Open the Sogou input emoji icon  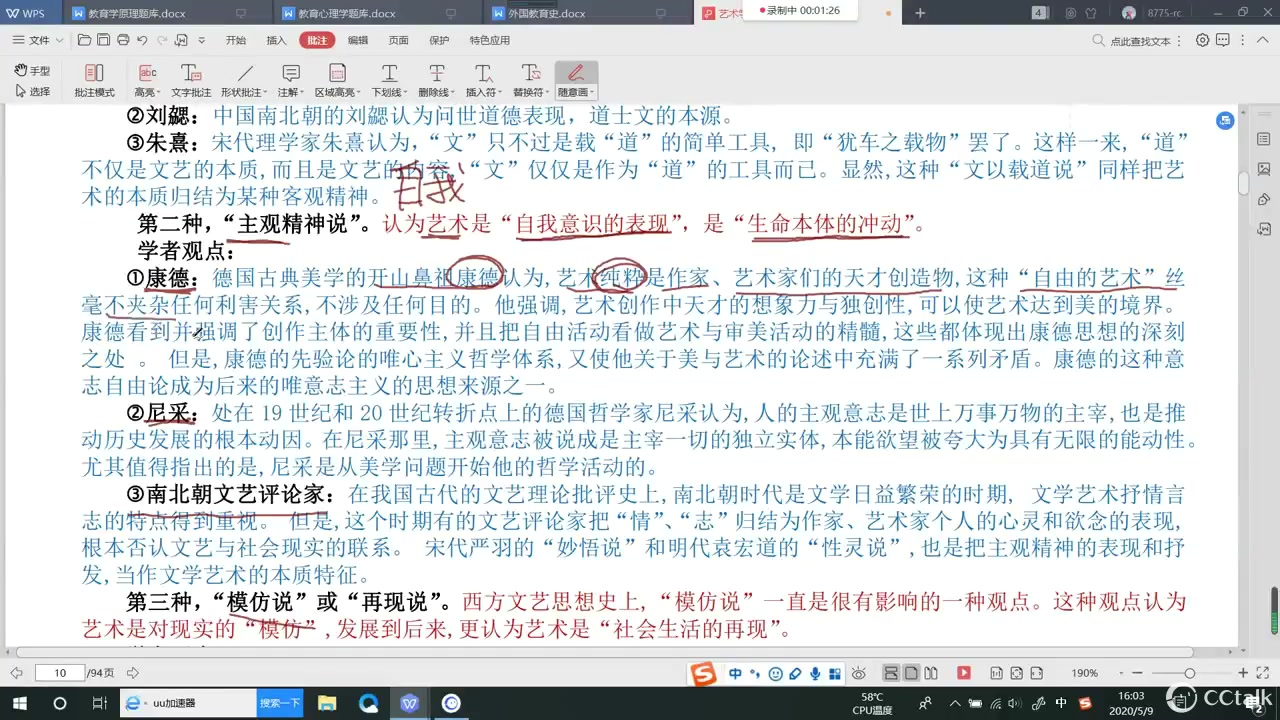[x=776, y=674]
